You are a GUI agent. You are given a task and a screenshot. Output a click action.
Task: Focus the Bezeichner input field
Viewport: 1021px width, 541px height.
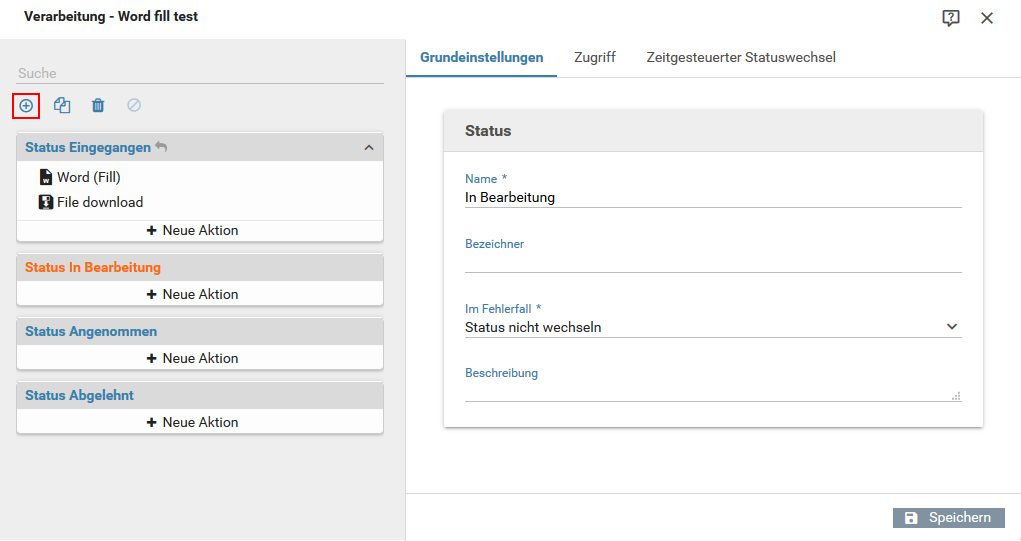713,262
